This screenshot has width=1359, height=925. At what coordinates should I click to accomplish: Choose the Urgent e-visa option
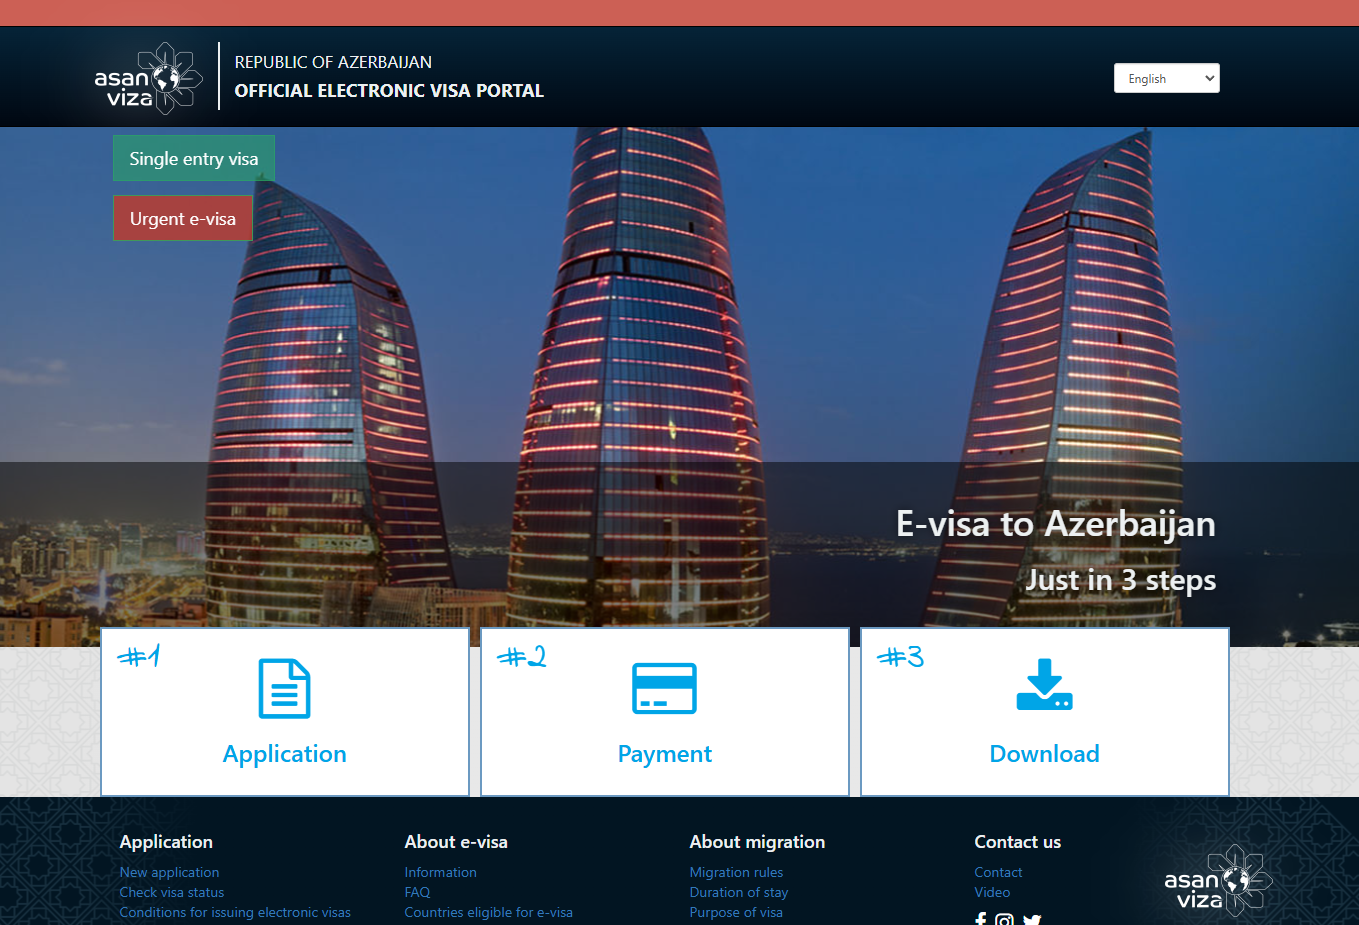182,218
